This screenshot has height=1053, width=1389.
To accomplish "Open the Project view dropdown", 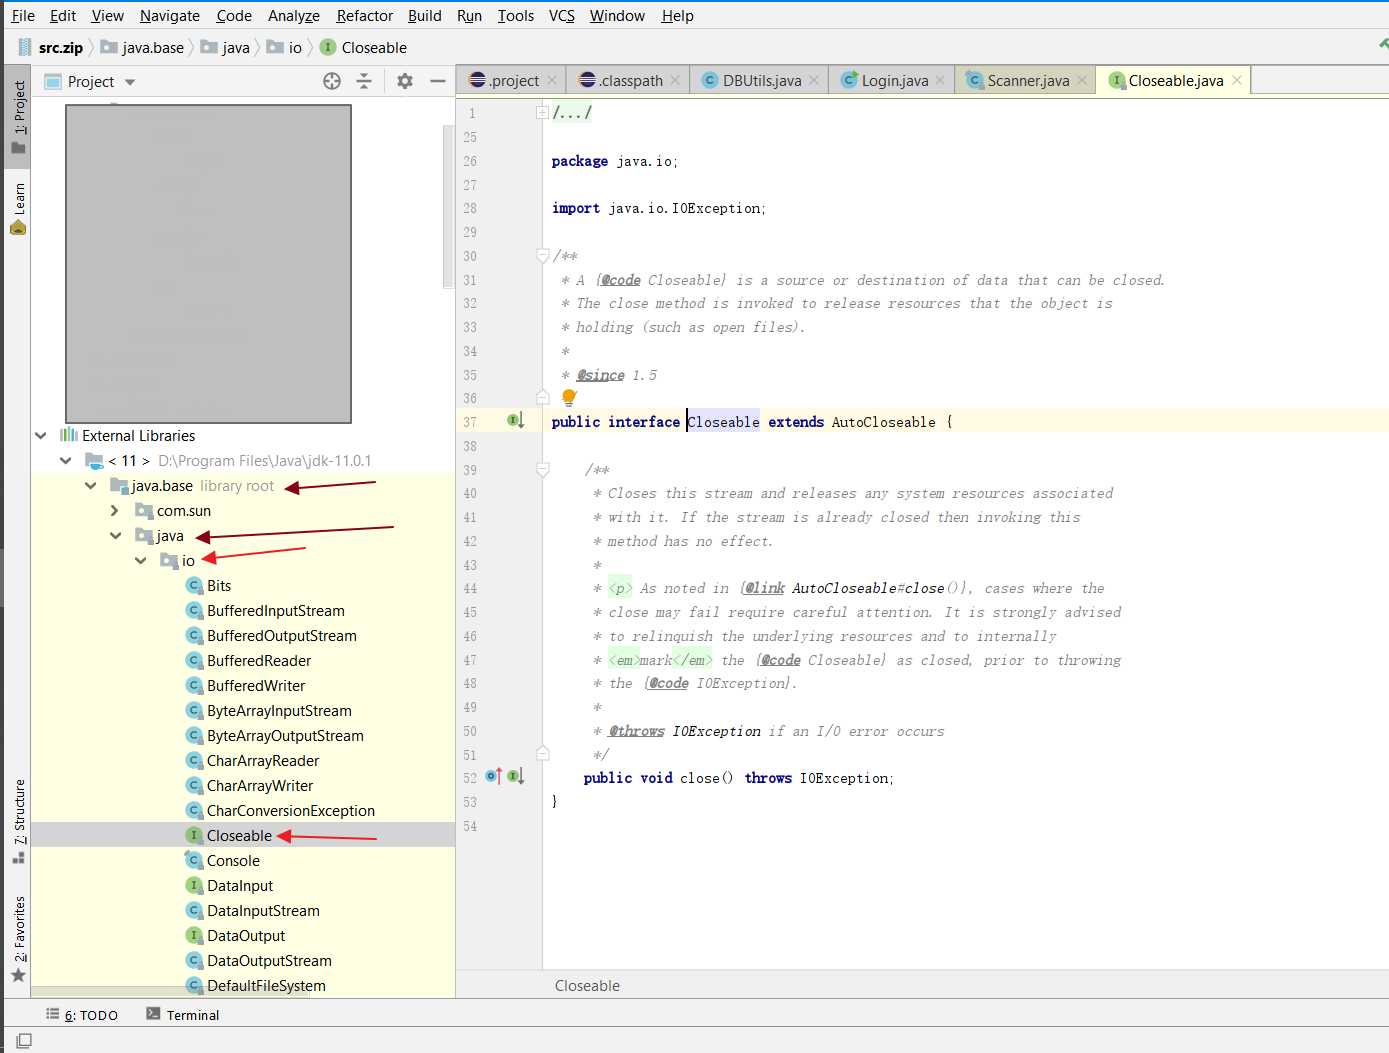I will 130,82.
